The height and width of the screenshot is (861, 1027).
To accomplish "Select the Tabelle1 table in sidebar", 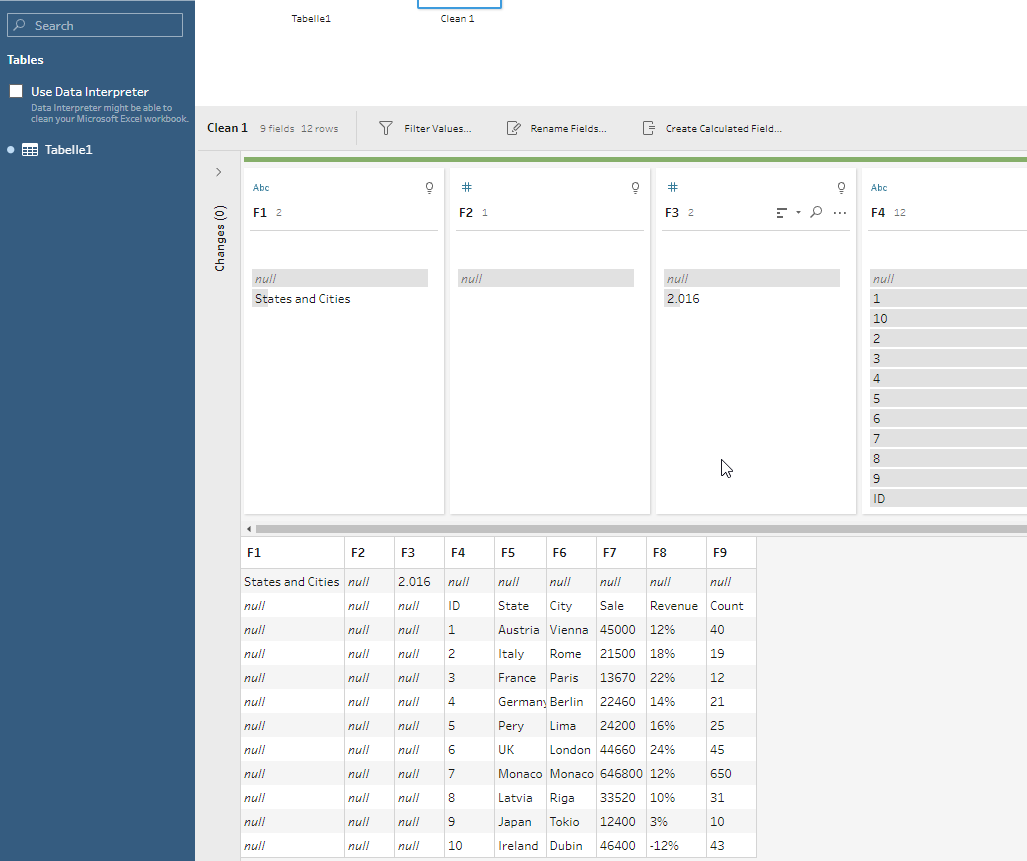I will [x=68, y=150].
